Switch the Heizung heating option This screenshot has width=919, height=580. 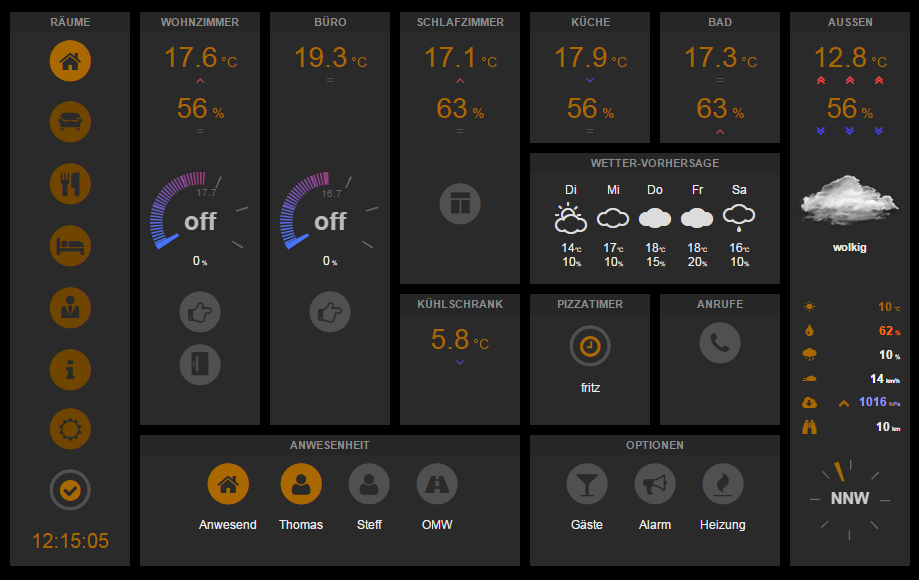click(x=723, y=485)
